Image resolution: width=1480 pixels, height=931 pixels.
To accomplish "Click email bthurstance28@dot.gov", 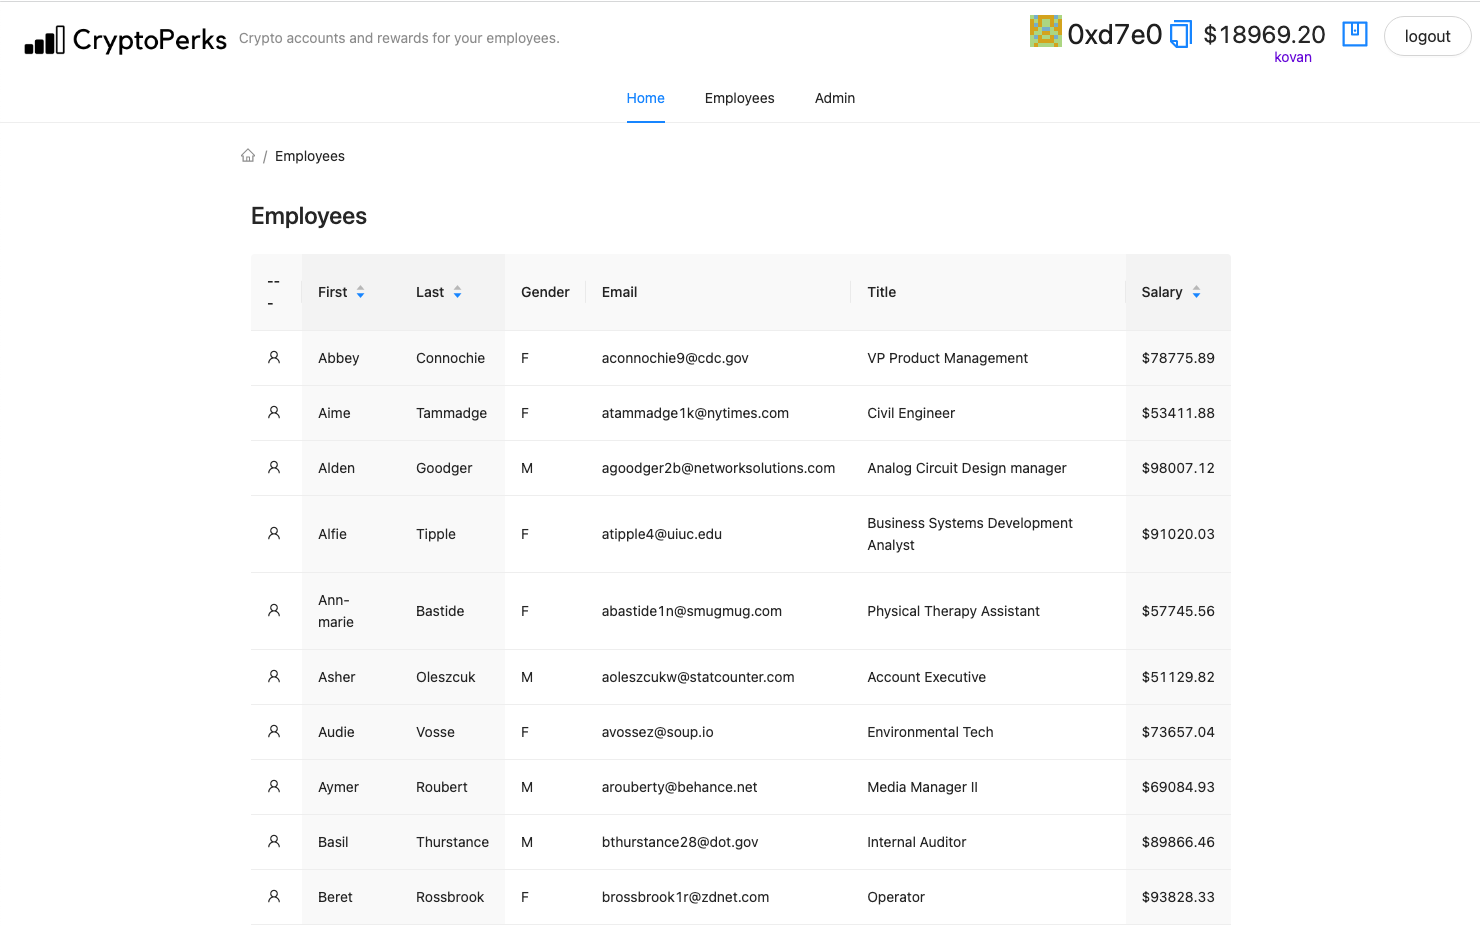I will (680, 842).
